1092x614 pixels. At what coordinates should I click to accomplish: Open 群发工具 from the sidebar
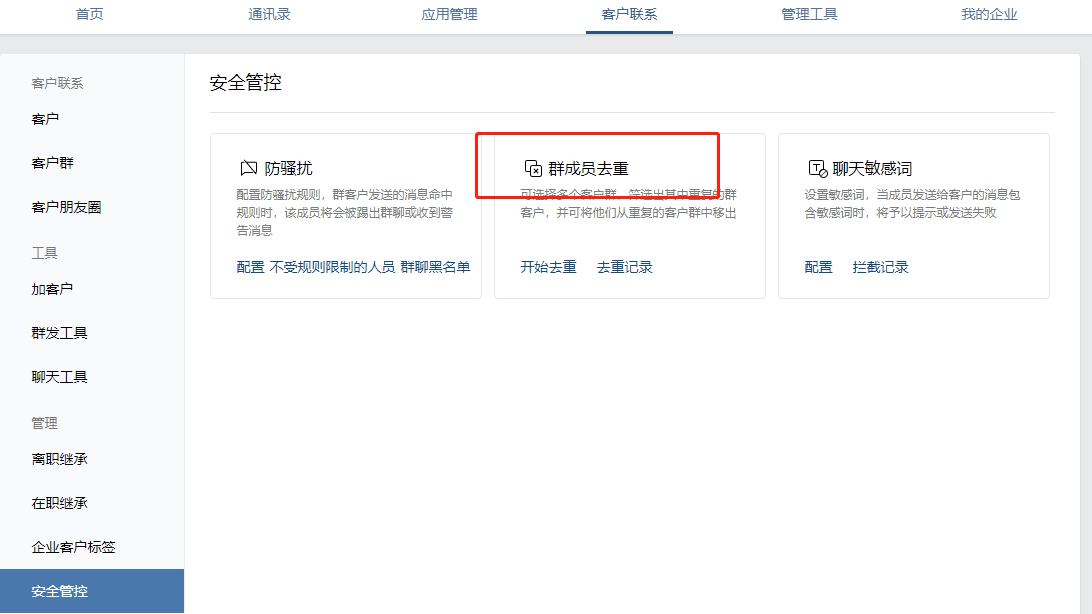click(59, 333)
